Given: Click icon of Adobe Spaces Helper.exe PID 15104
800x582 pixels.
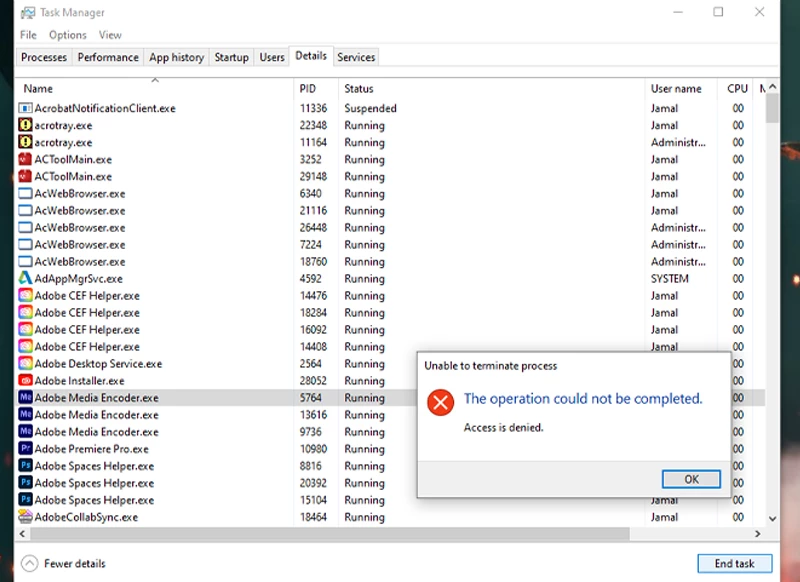Looking at the screenshot, I should pyautogui.click(x=25, y=500).
